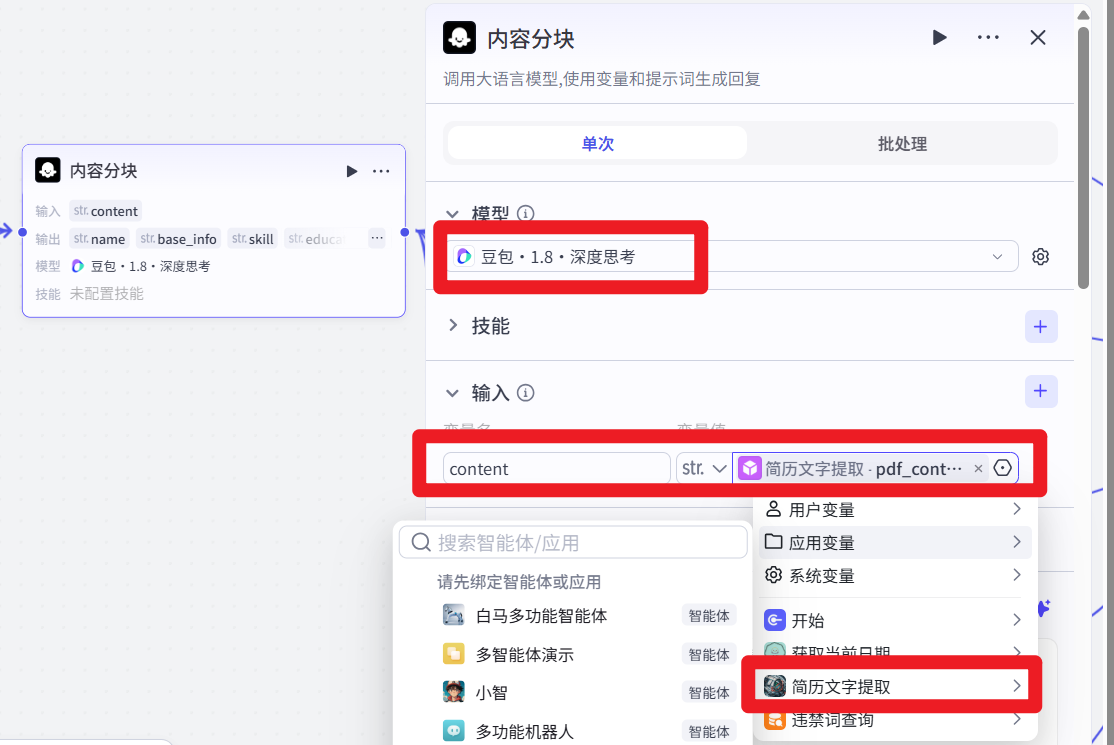Expand 系统变量 submenu

pyautogui.click(x=894, y=575)
